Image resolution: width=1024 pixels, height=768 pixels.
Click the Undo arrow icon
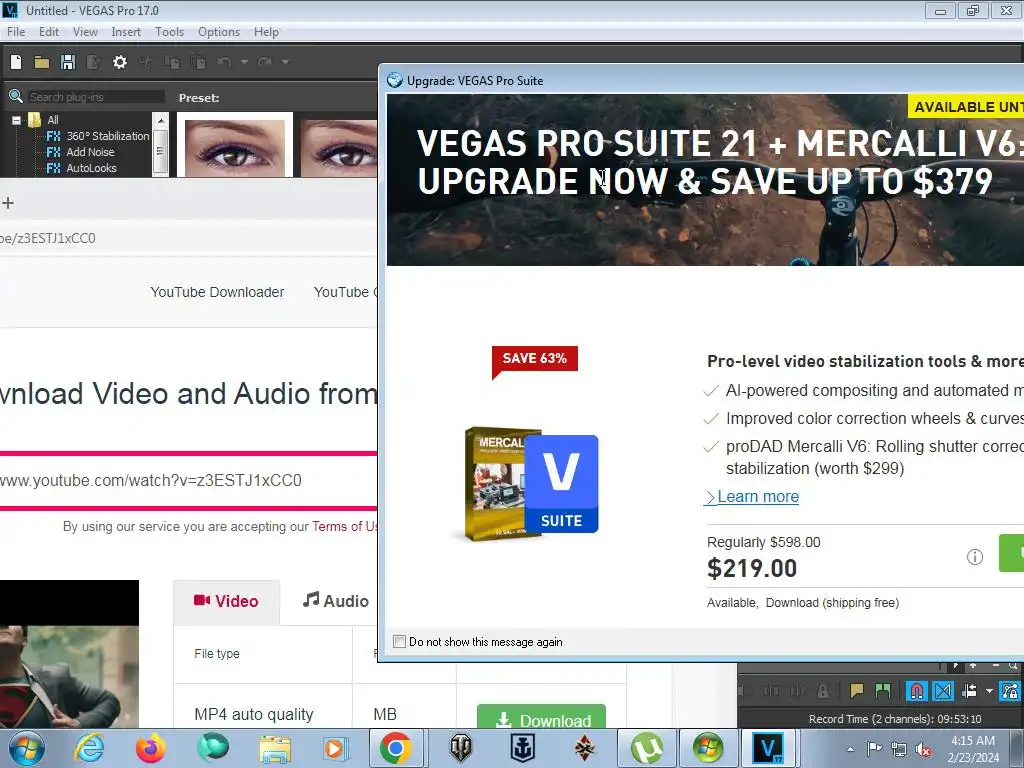coord(225,62)
